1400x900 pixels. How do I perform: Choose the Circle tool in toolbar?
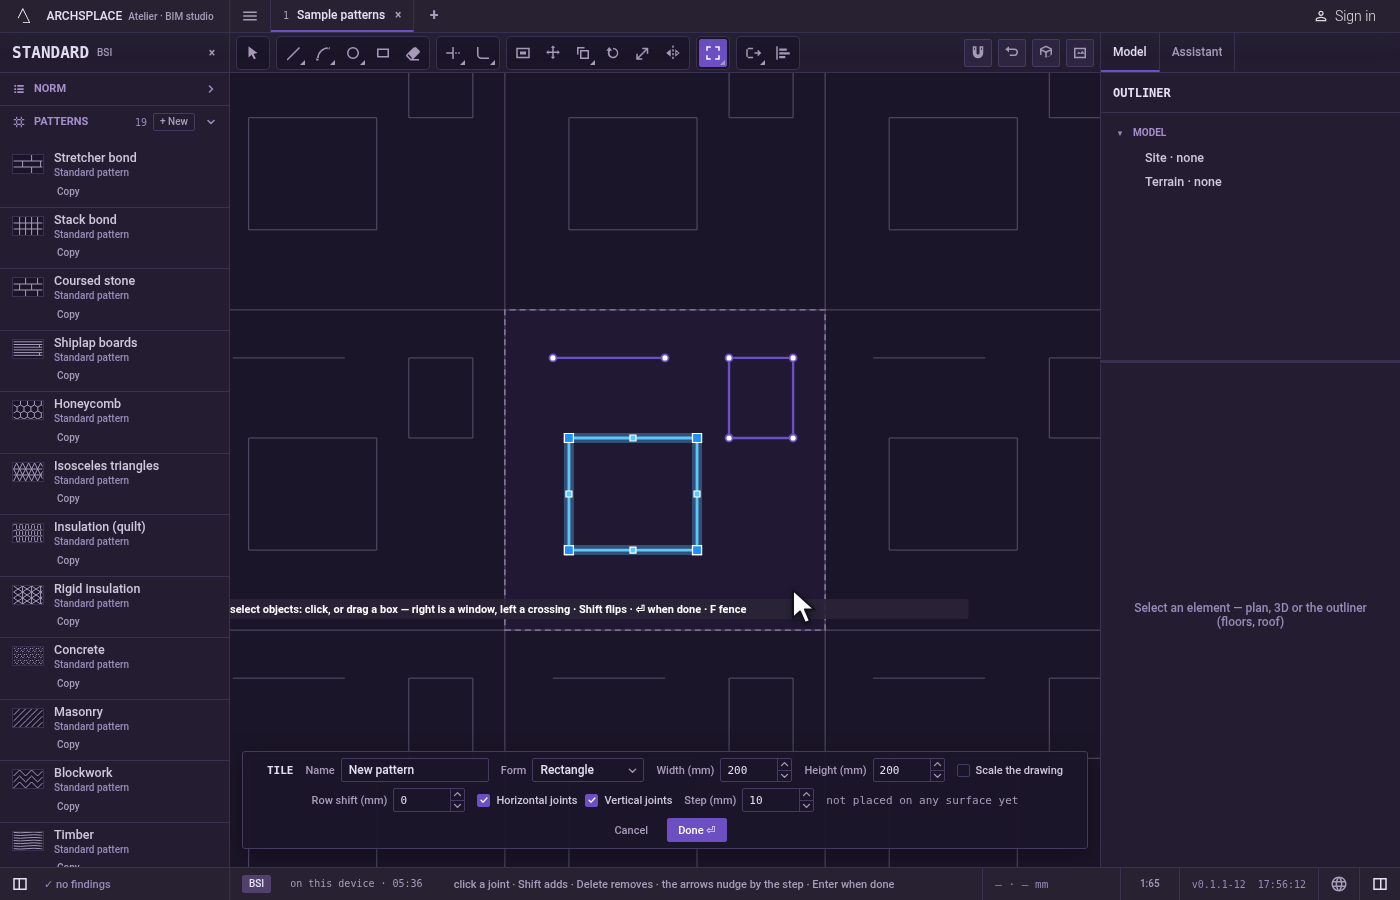pos(353,53)
